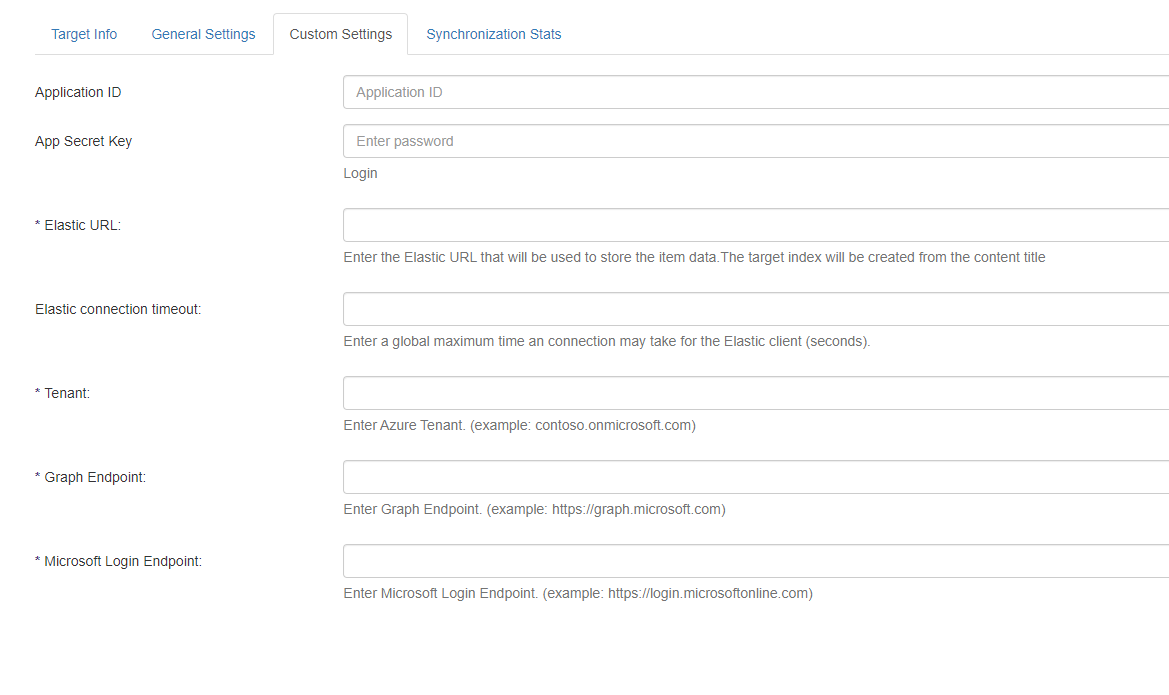
Task: Click the Azure Tenant example hint text
Action: [519, 425]
